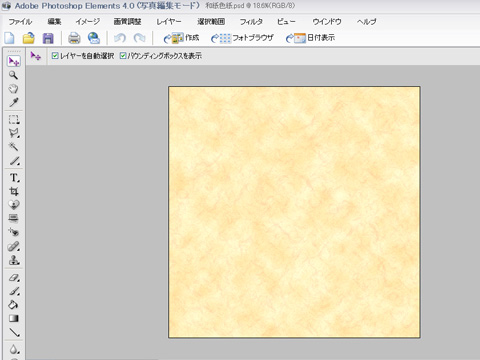Open the イメージ menu
The width and height of the screenshot is (480, 360).
click(87, 22)
